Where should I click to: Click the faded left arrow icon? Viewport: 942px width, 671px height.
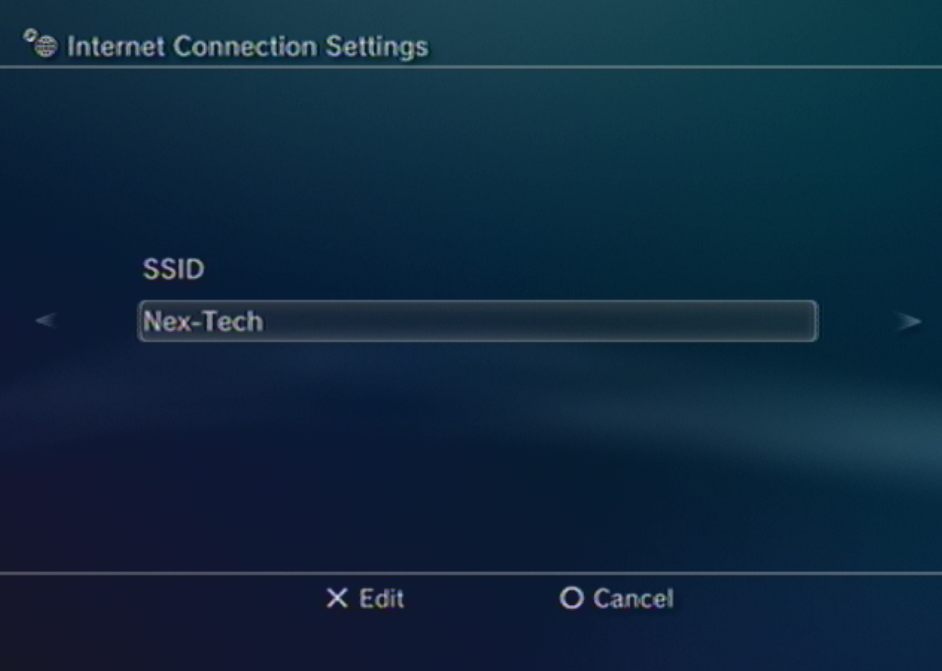click(46, 320)
